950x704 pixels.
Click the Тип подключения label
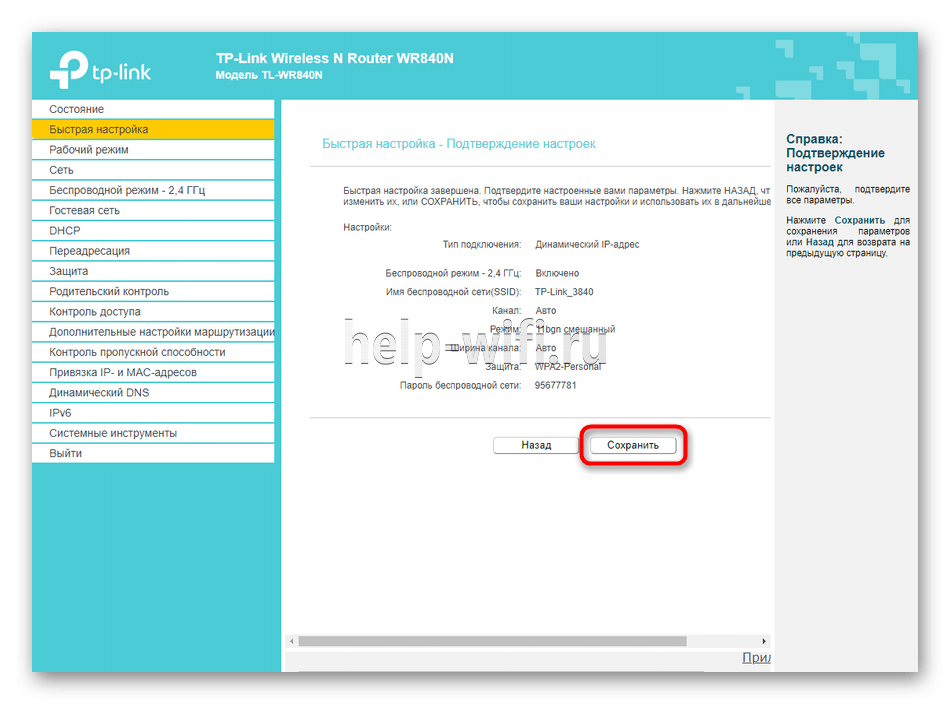482,245
